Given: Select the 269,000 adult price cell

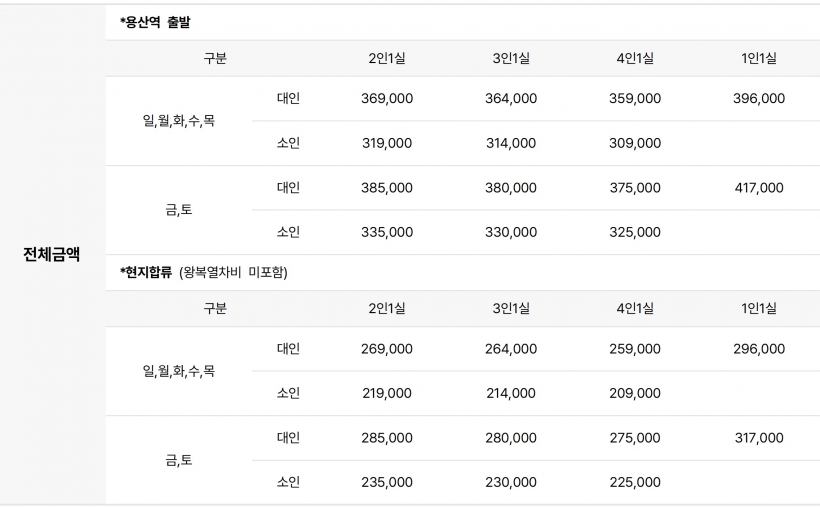Looking at the screenshot, I should [386, 349].
